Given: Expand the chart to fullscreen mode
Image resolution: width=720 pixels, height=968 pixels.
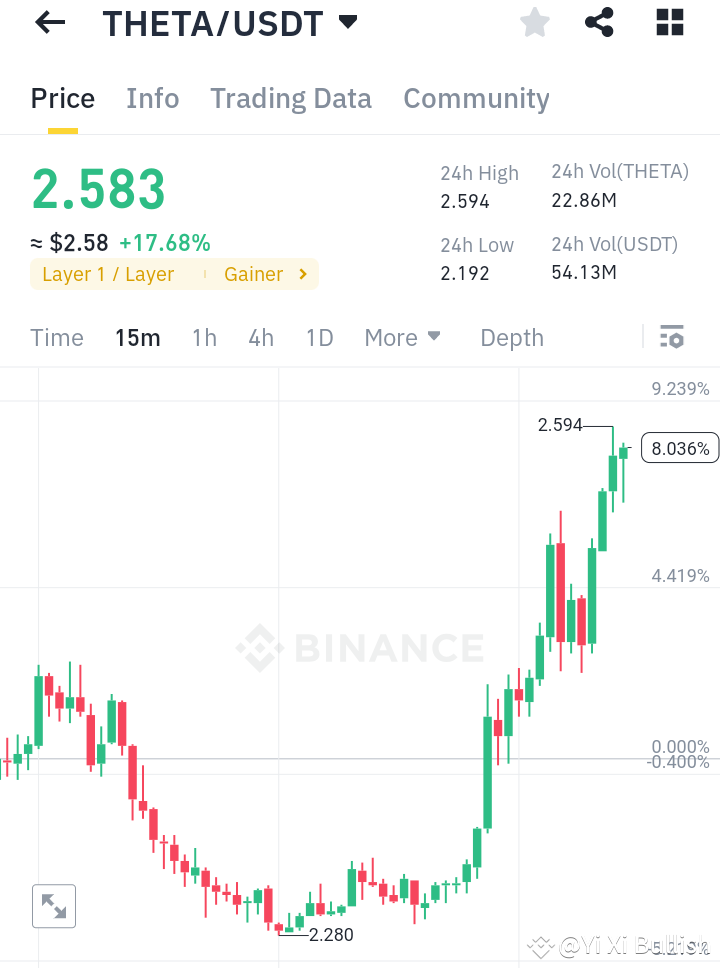Looking at the screenshot, I should point(54,906).
